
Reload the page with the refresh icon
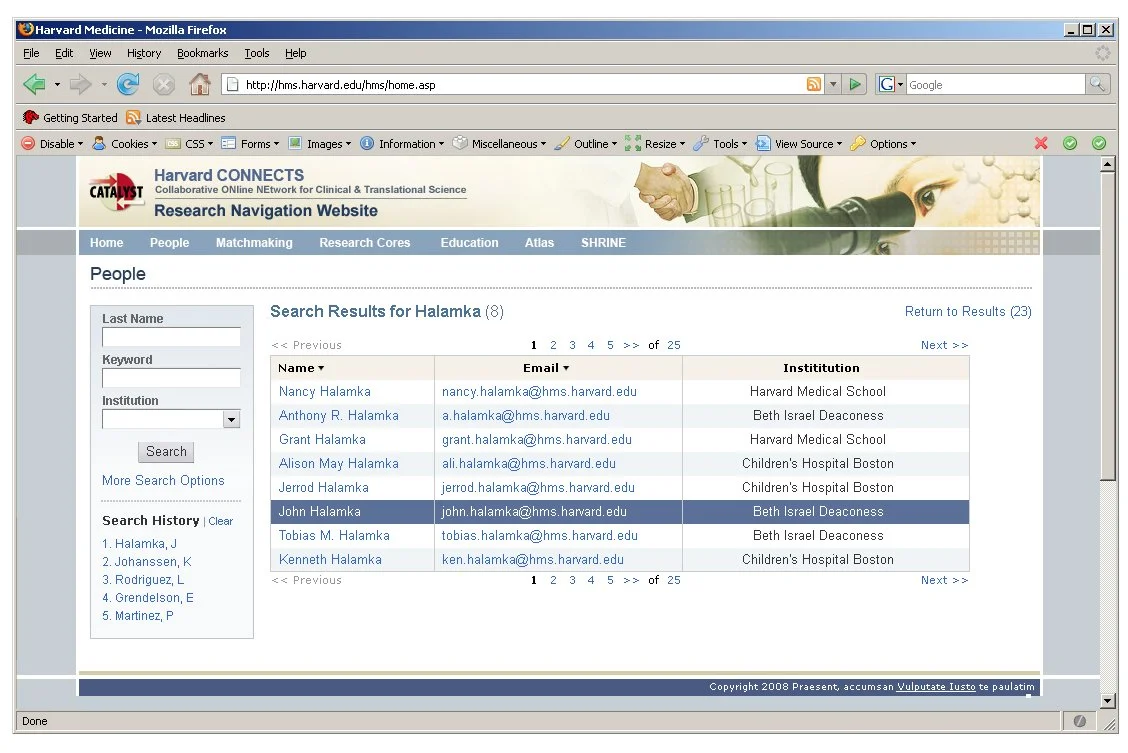[128, 84]
